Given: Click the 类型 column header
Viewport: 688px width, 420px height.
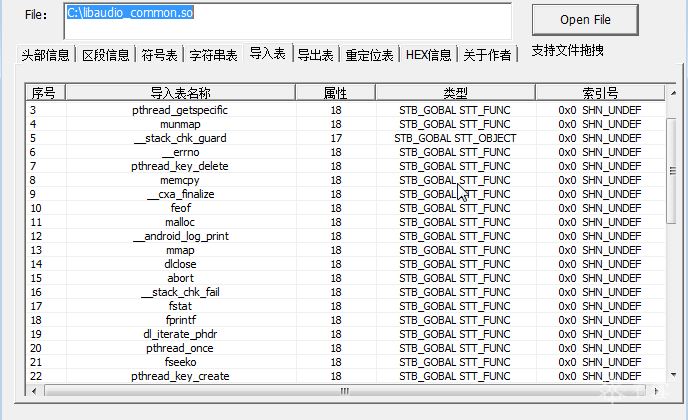Looking at the screenshot, I should click(455, 93).
